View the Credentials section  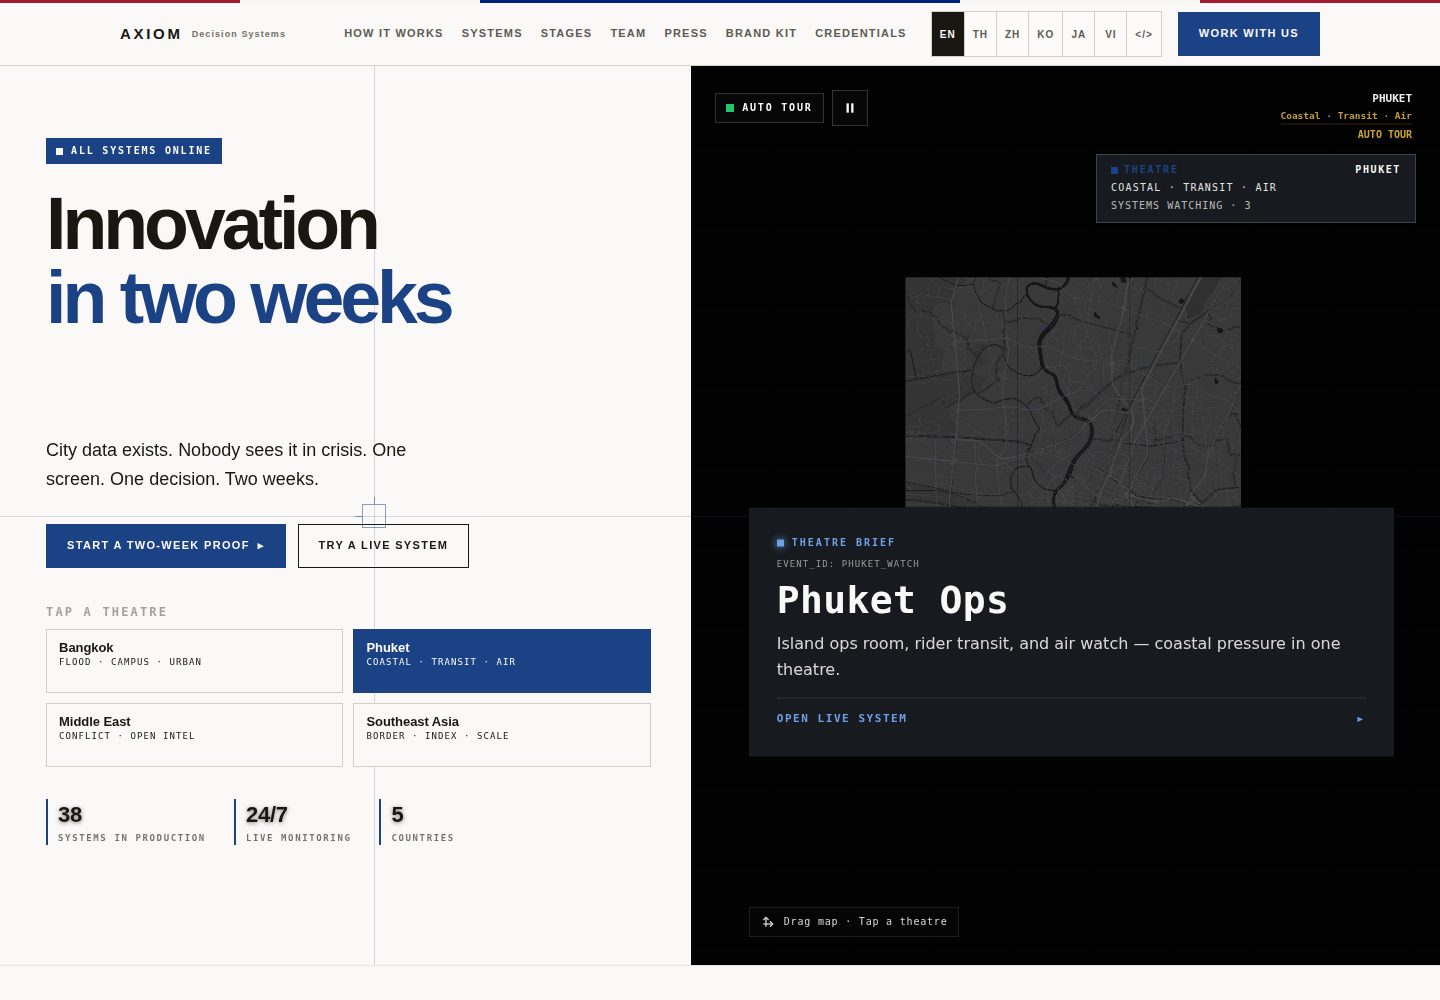(x=860, y=33)
